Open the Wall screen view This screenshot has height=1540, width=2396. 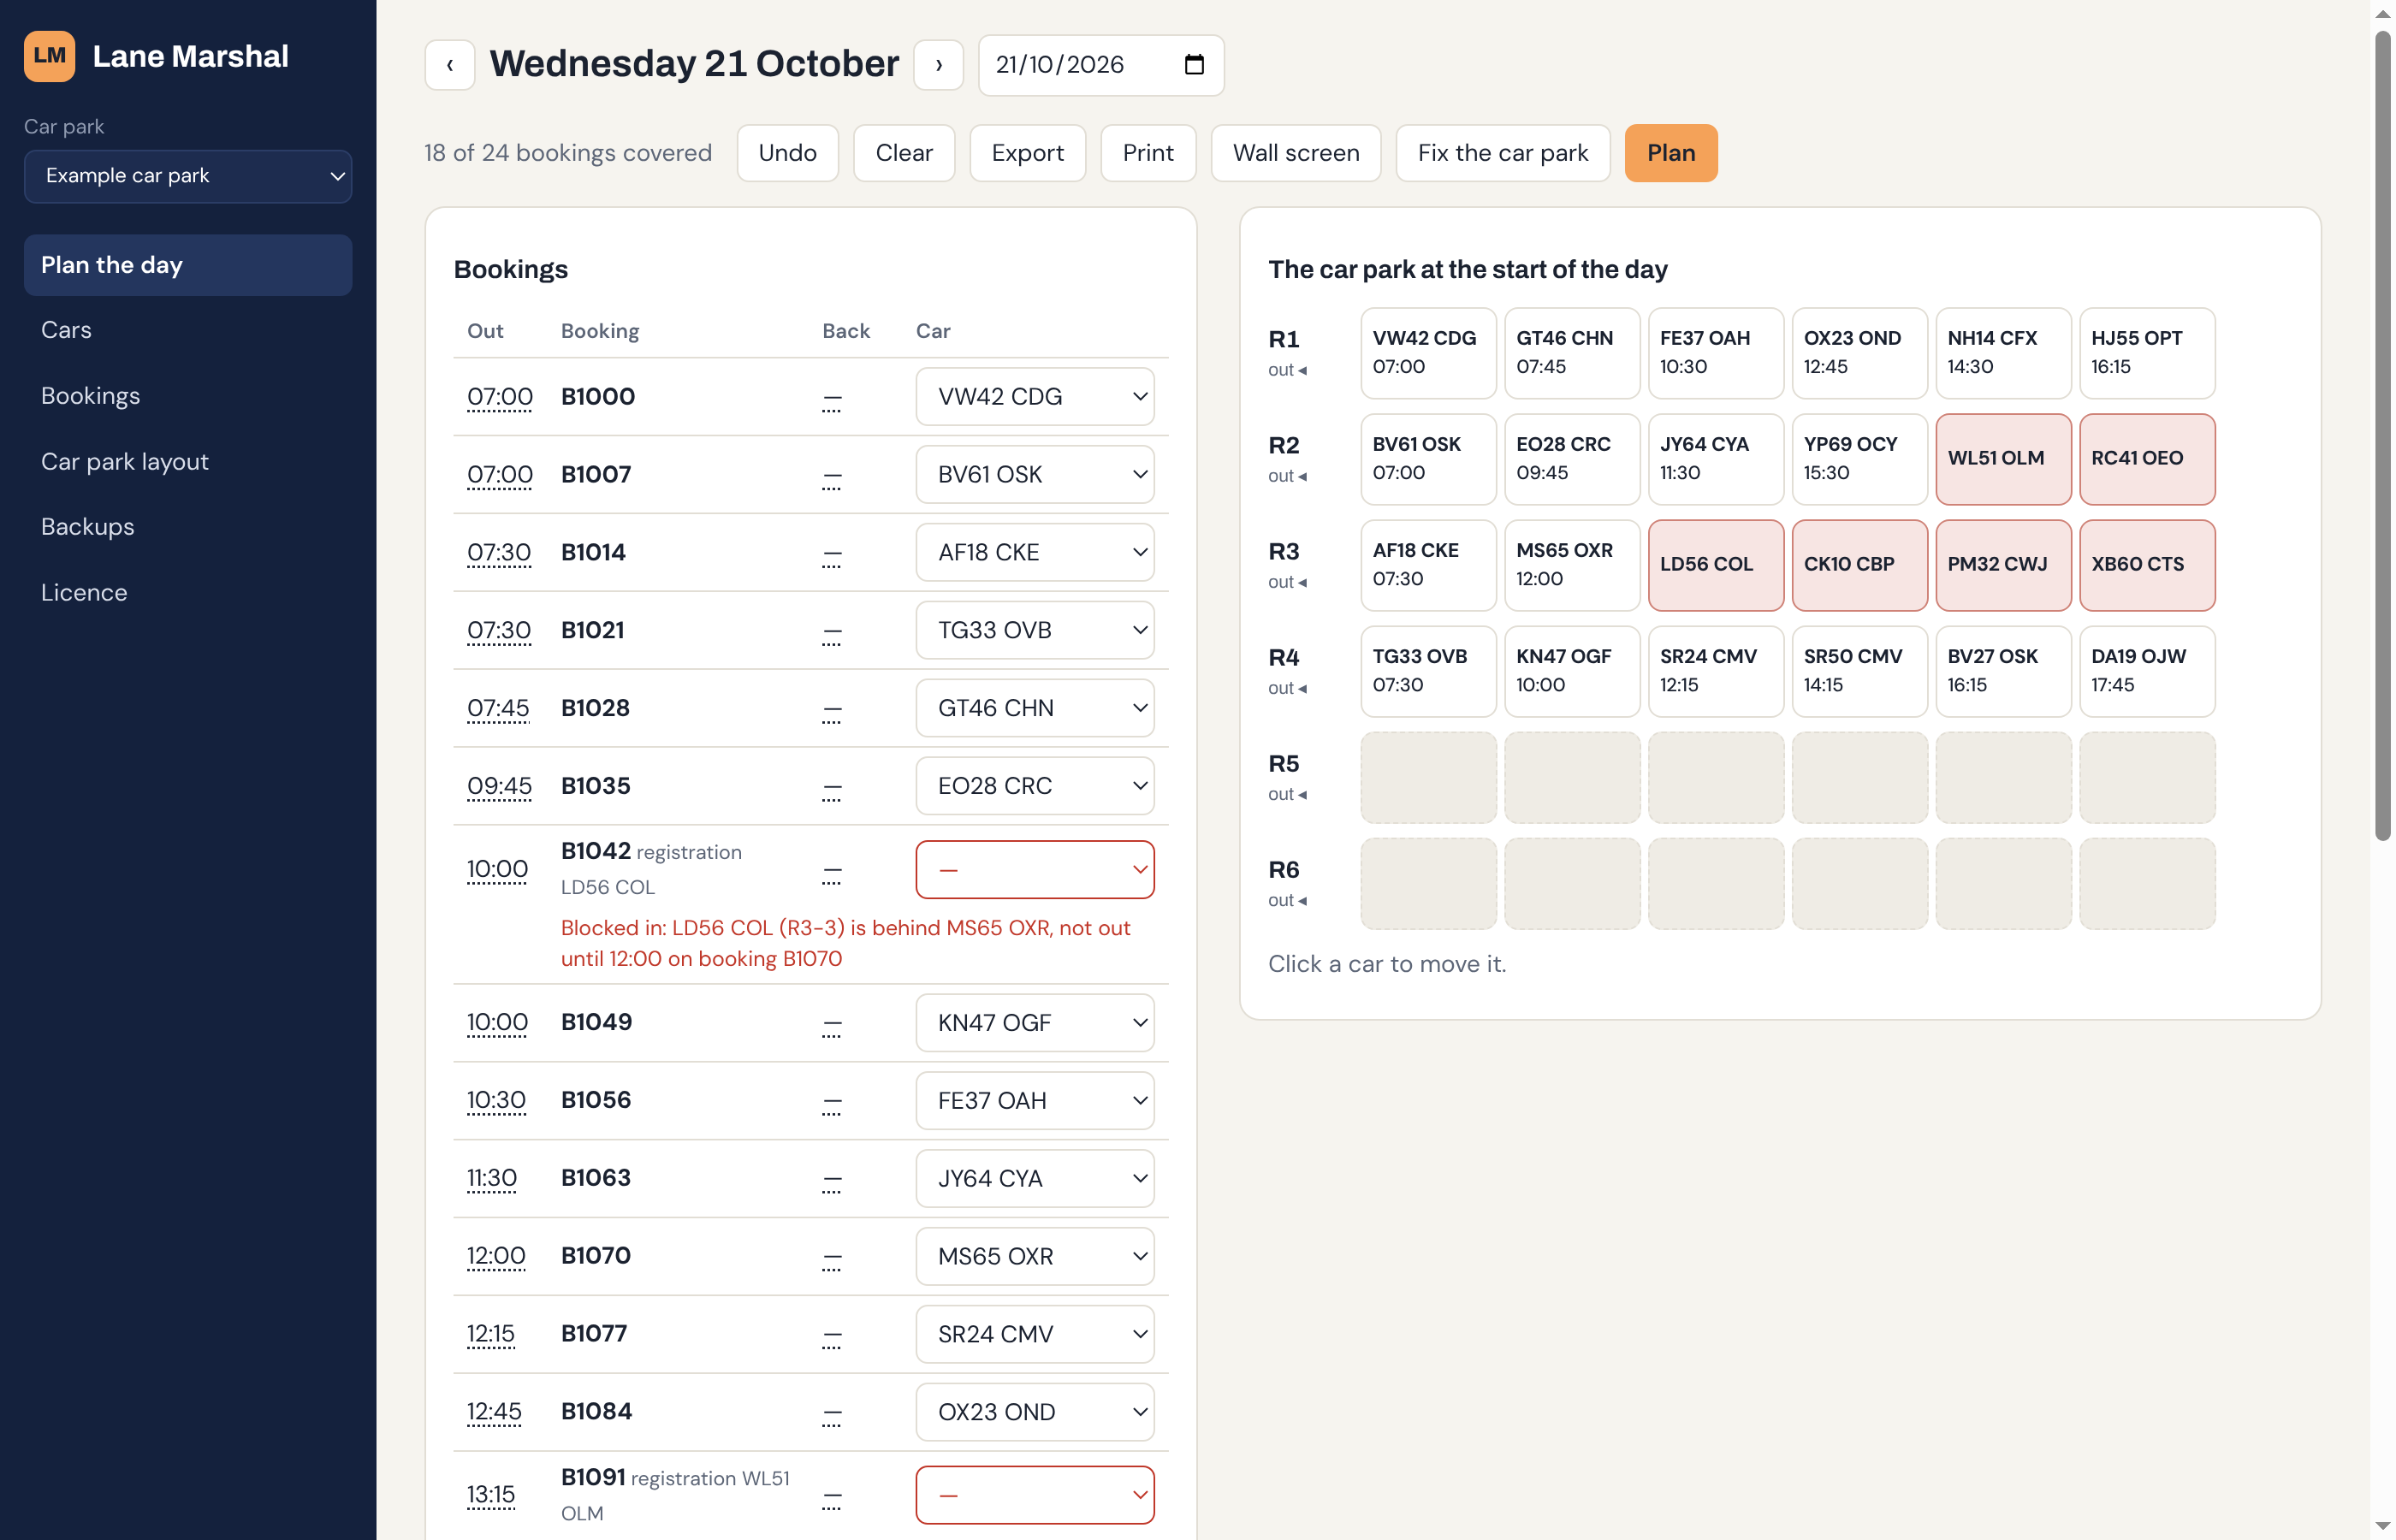tap(1295, 153)
